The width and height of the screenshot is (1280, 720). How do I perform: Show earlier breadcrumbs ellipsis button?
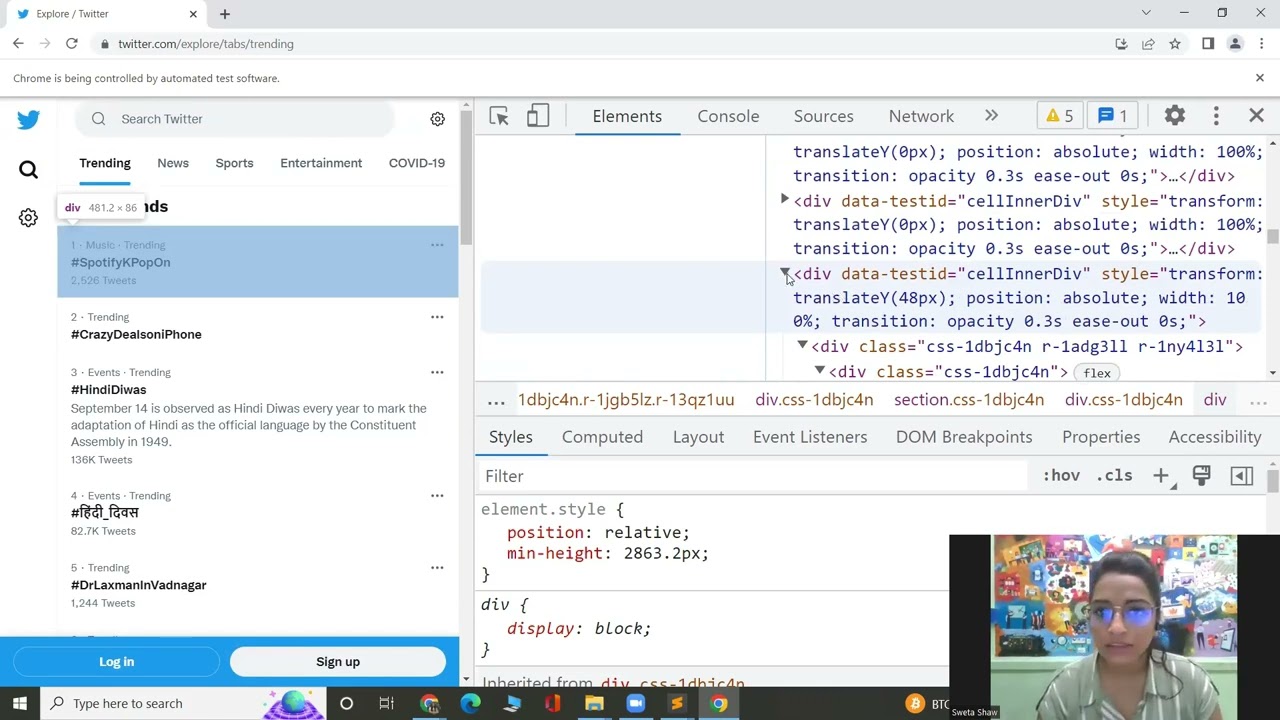(x=496, y=400)
